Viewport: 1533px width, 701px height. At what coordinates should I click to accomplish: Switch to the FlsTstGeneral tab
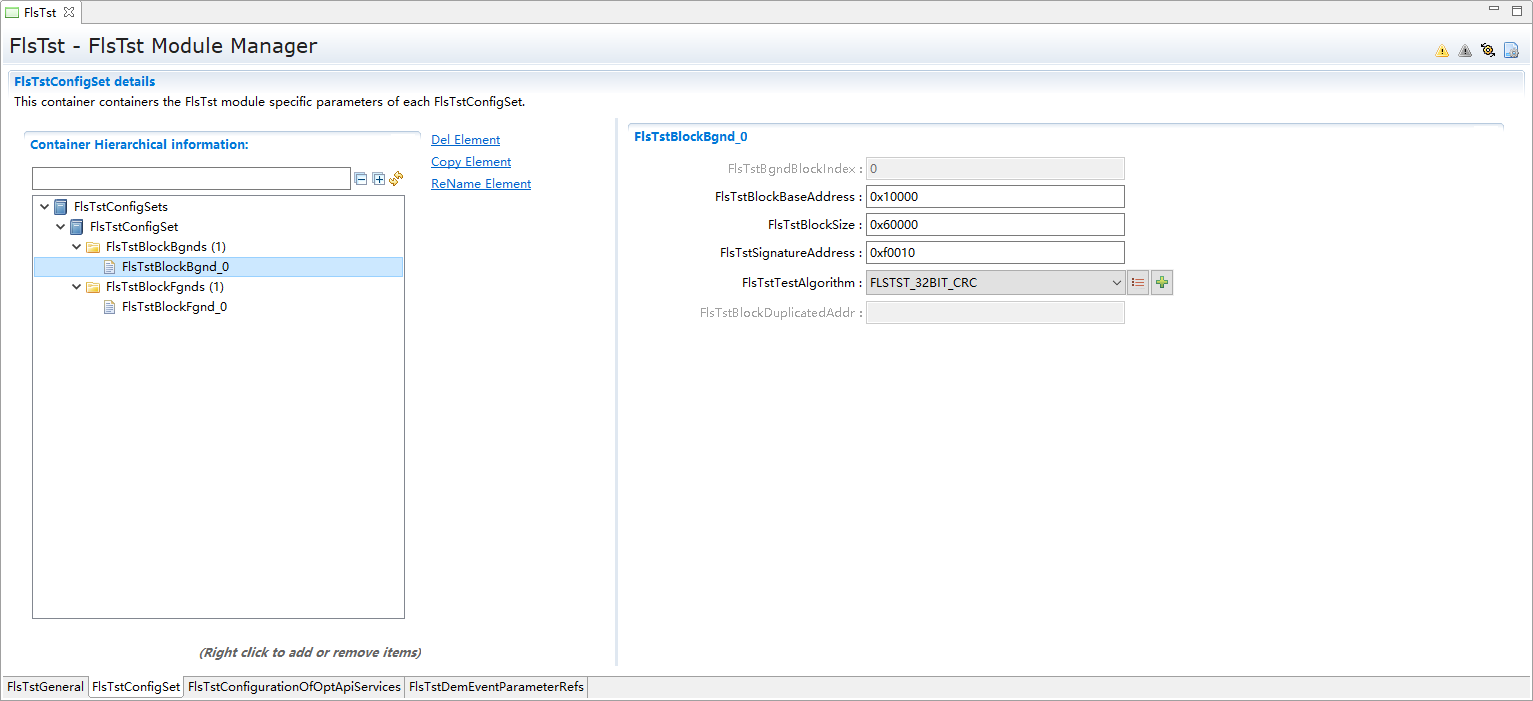click(x=45, y=687)
